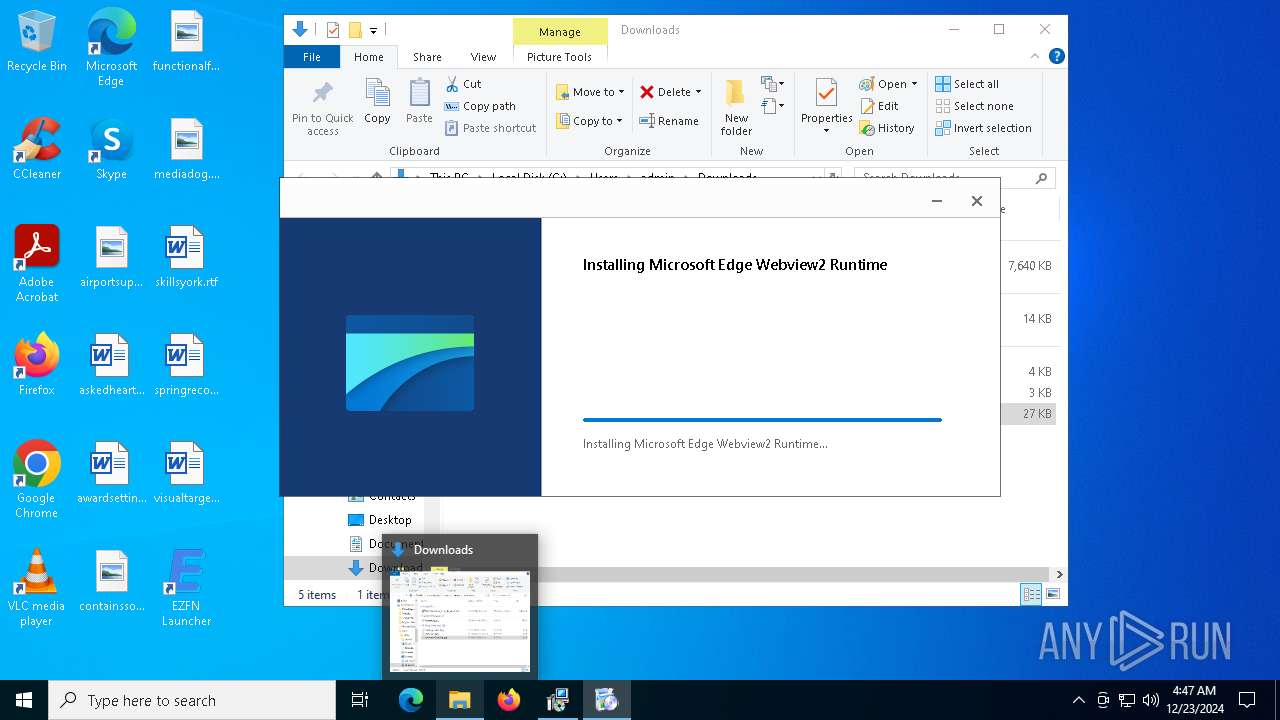
Task: Open file History from the ribbon
Action: click(x=887, y=128)
